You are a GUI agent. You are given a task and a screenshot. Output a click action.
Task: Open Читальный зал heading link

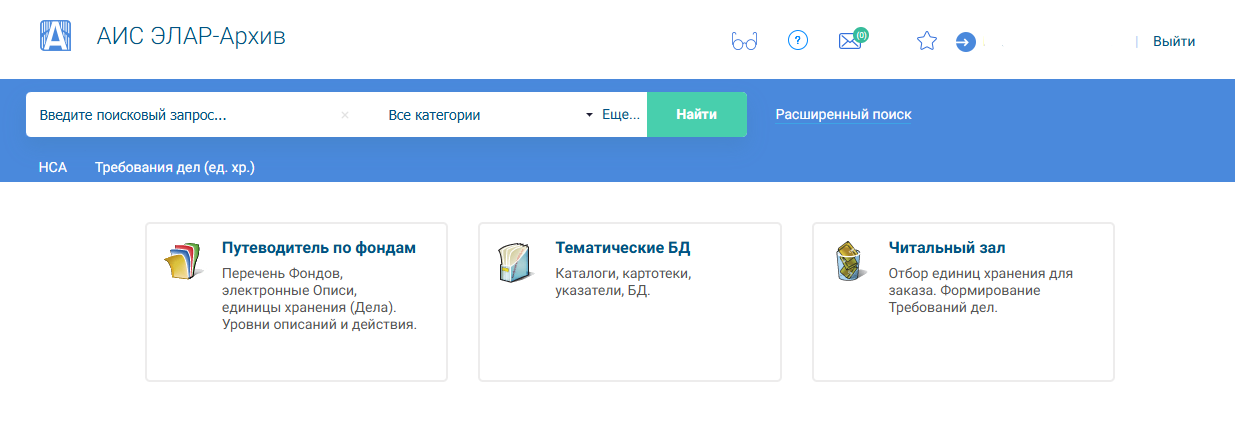coord(947,248)
